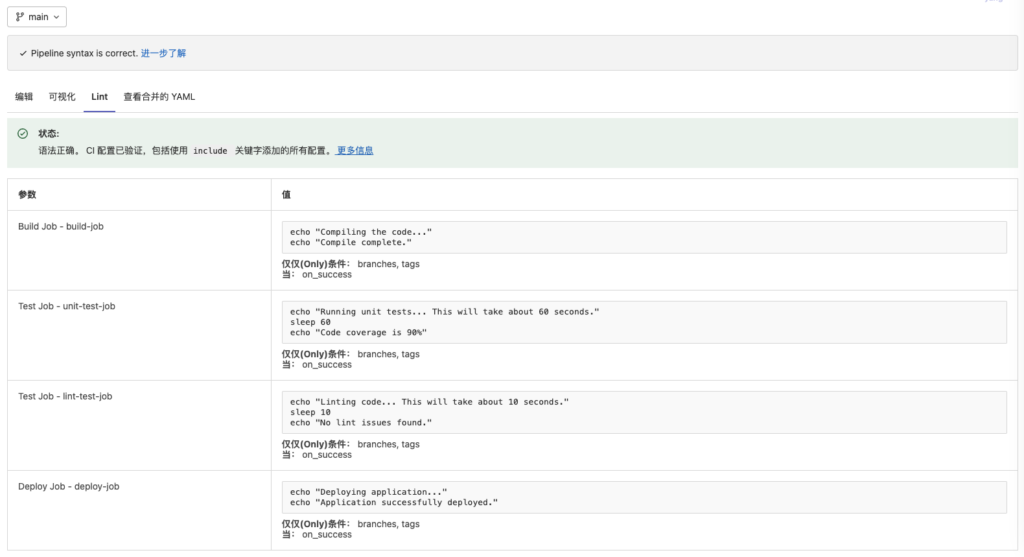This screenshot has width=1024, height=557.
Task: Switch to the 编辑 tab
Action: point(24,97)
